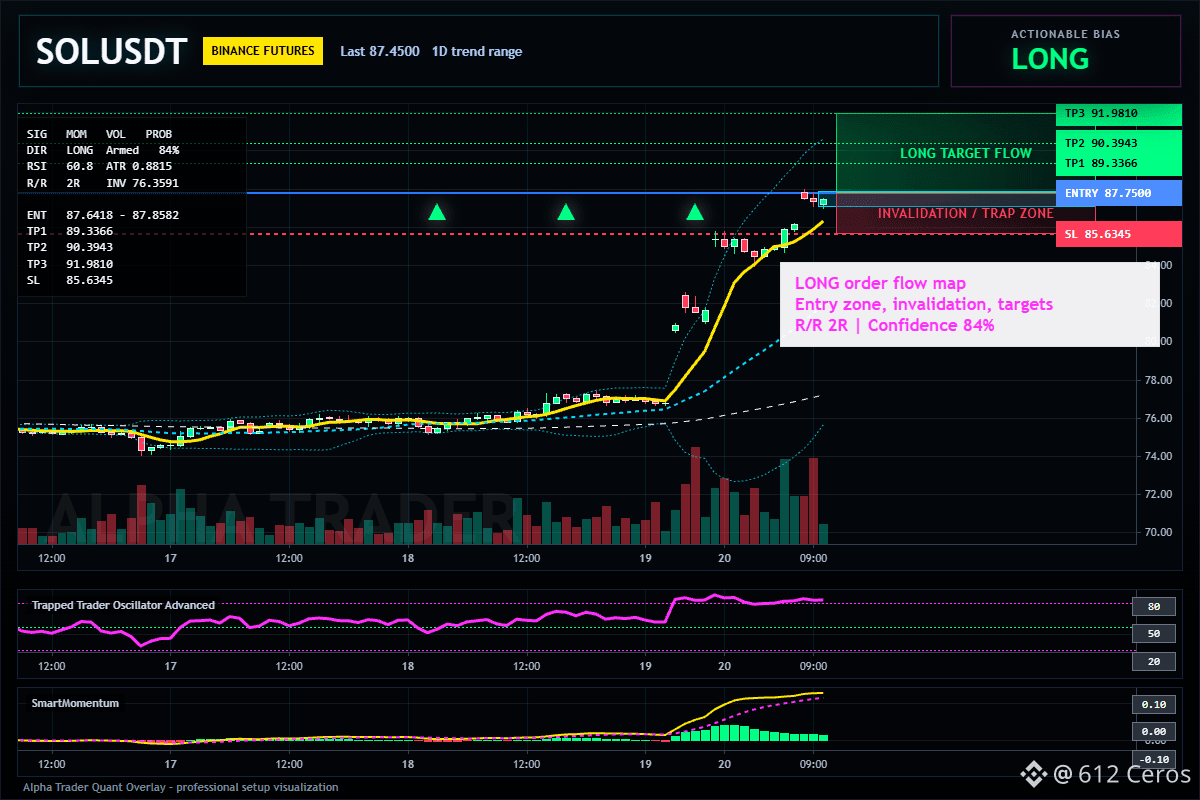Click the 19 date label on main chart axis
1200x800 pixels.
pyautogui.click(x=645, y=558)
